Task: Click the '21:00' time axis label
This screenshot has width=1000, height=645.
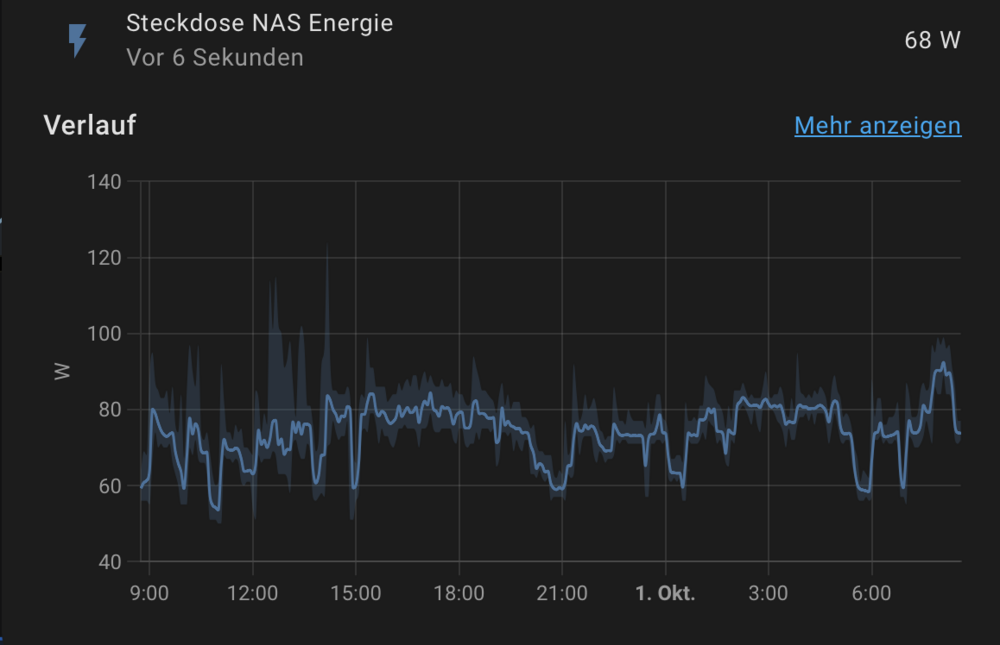Action: click(x=562, y=593)
